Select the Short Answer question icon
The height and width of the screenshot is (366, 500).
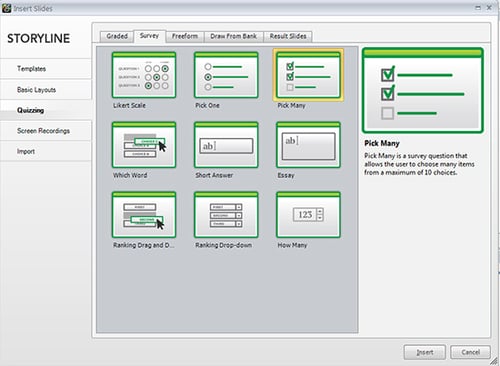point(226,145)
